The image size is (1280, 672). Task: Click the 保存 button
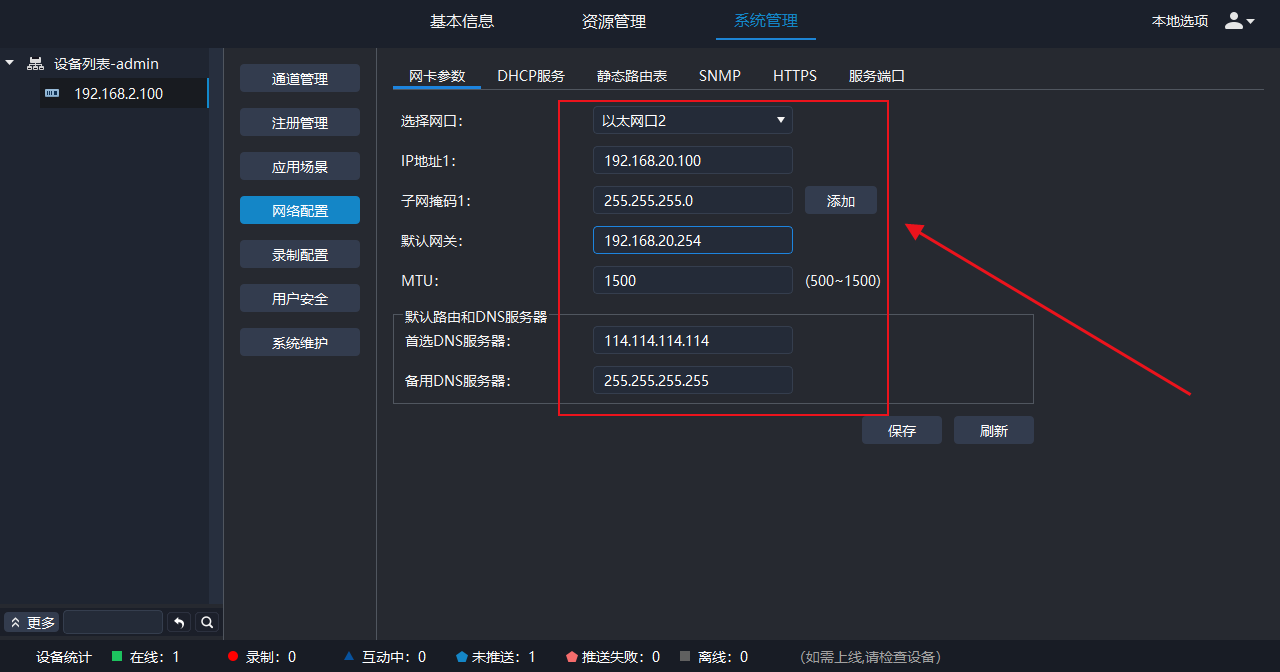pyautogui.click(x=902, y=430)
